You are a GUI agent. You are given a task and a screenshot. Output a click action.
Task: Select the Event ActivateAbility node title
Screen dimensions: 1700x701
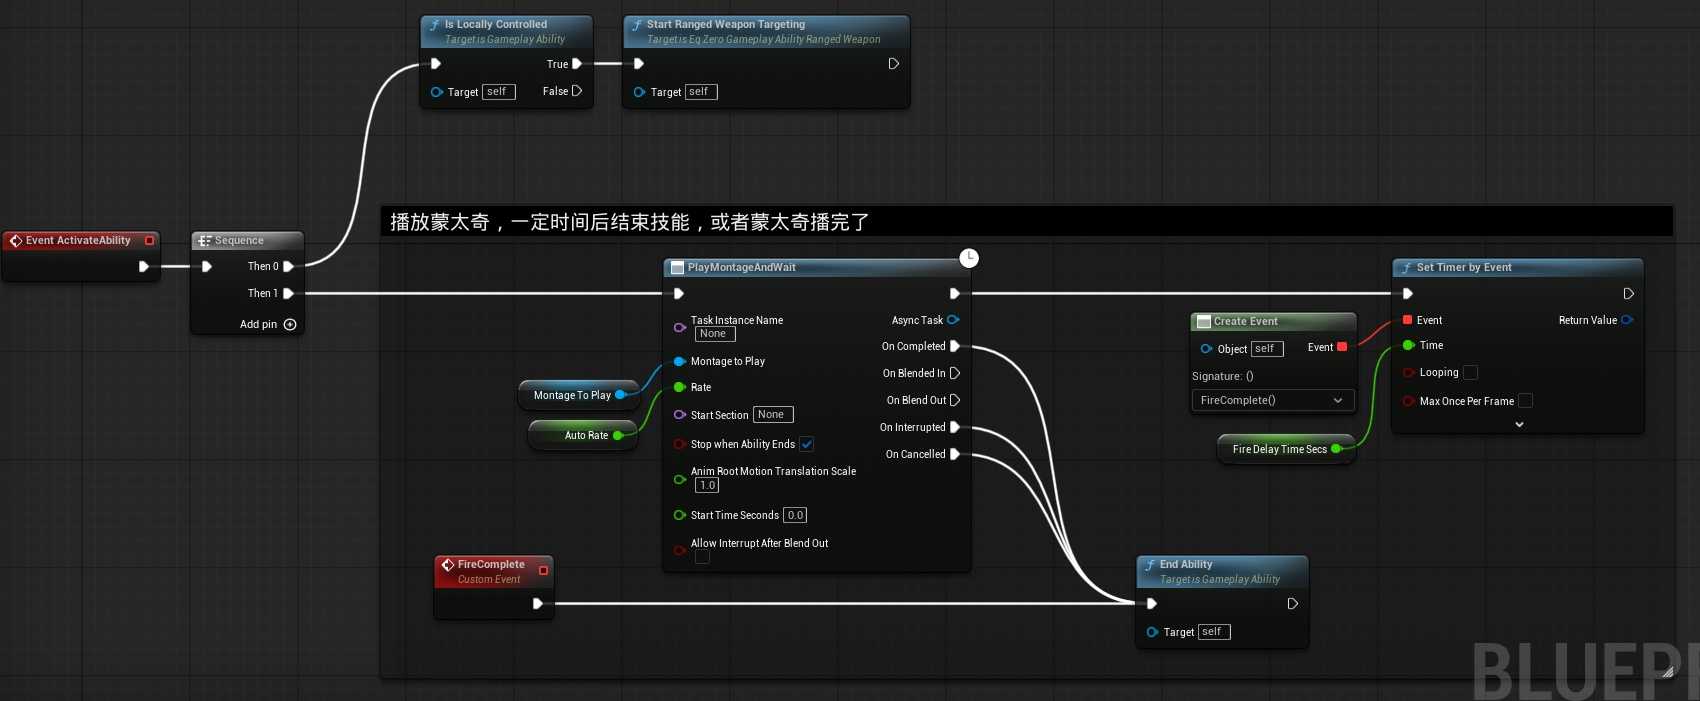click(78, 241)
